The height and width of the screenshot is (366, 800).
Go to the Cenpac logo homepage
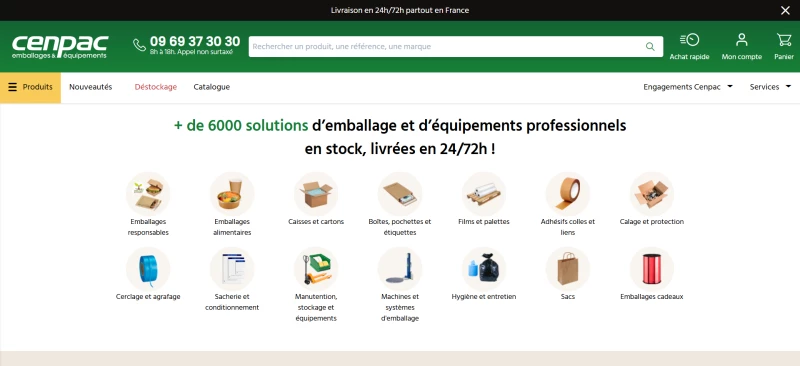click(60, 46)
